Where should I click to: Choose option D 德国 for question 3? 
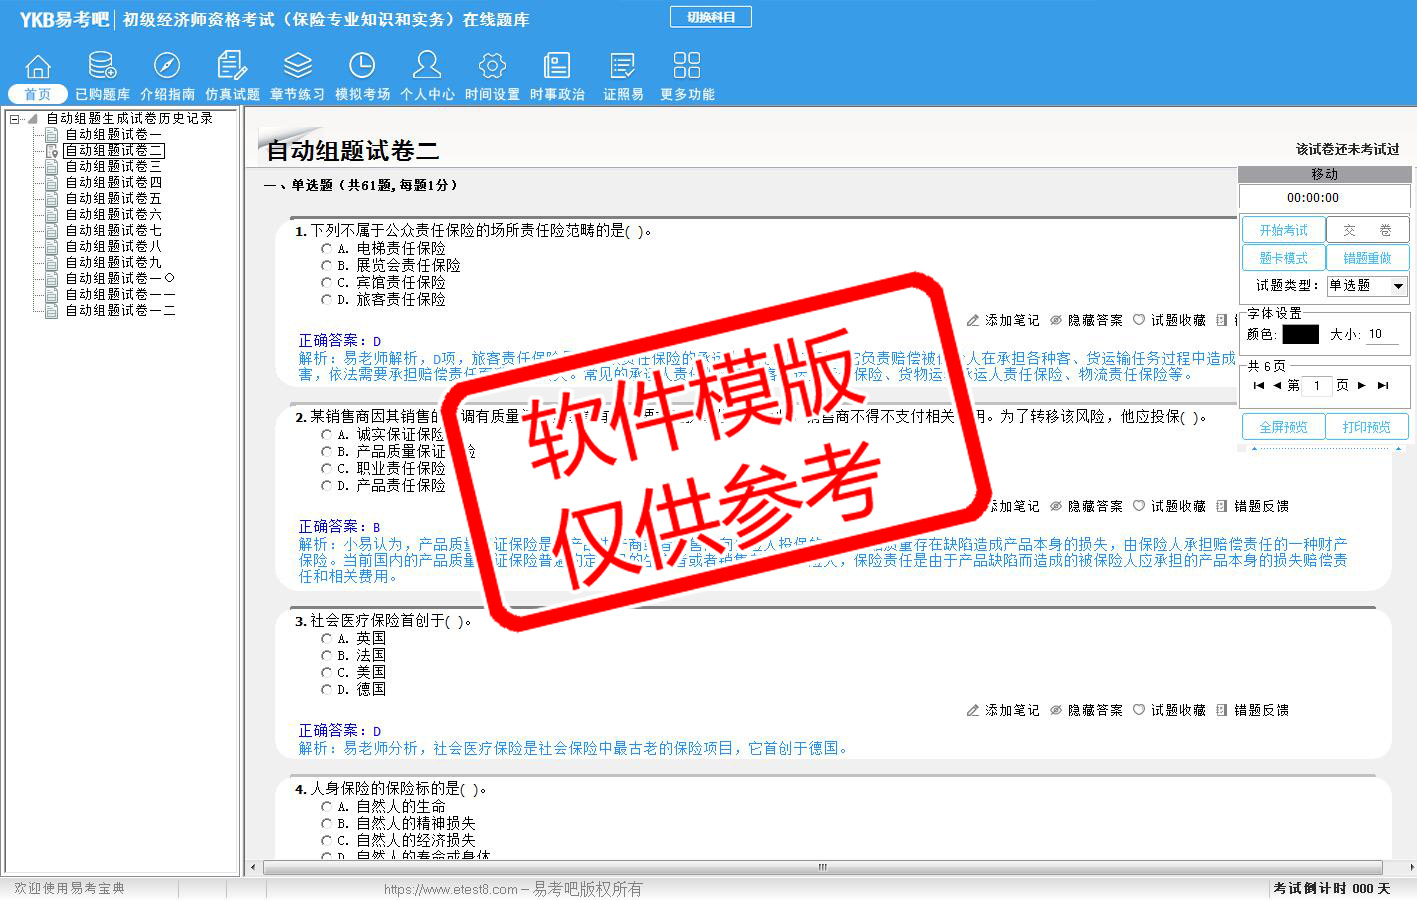point(327,690)
